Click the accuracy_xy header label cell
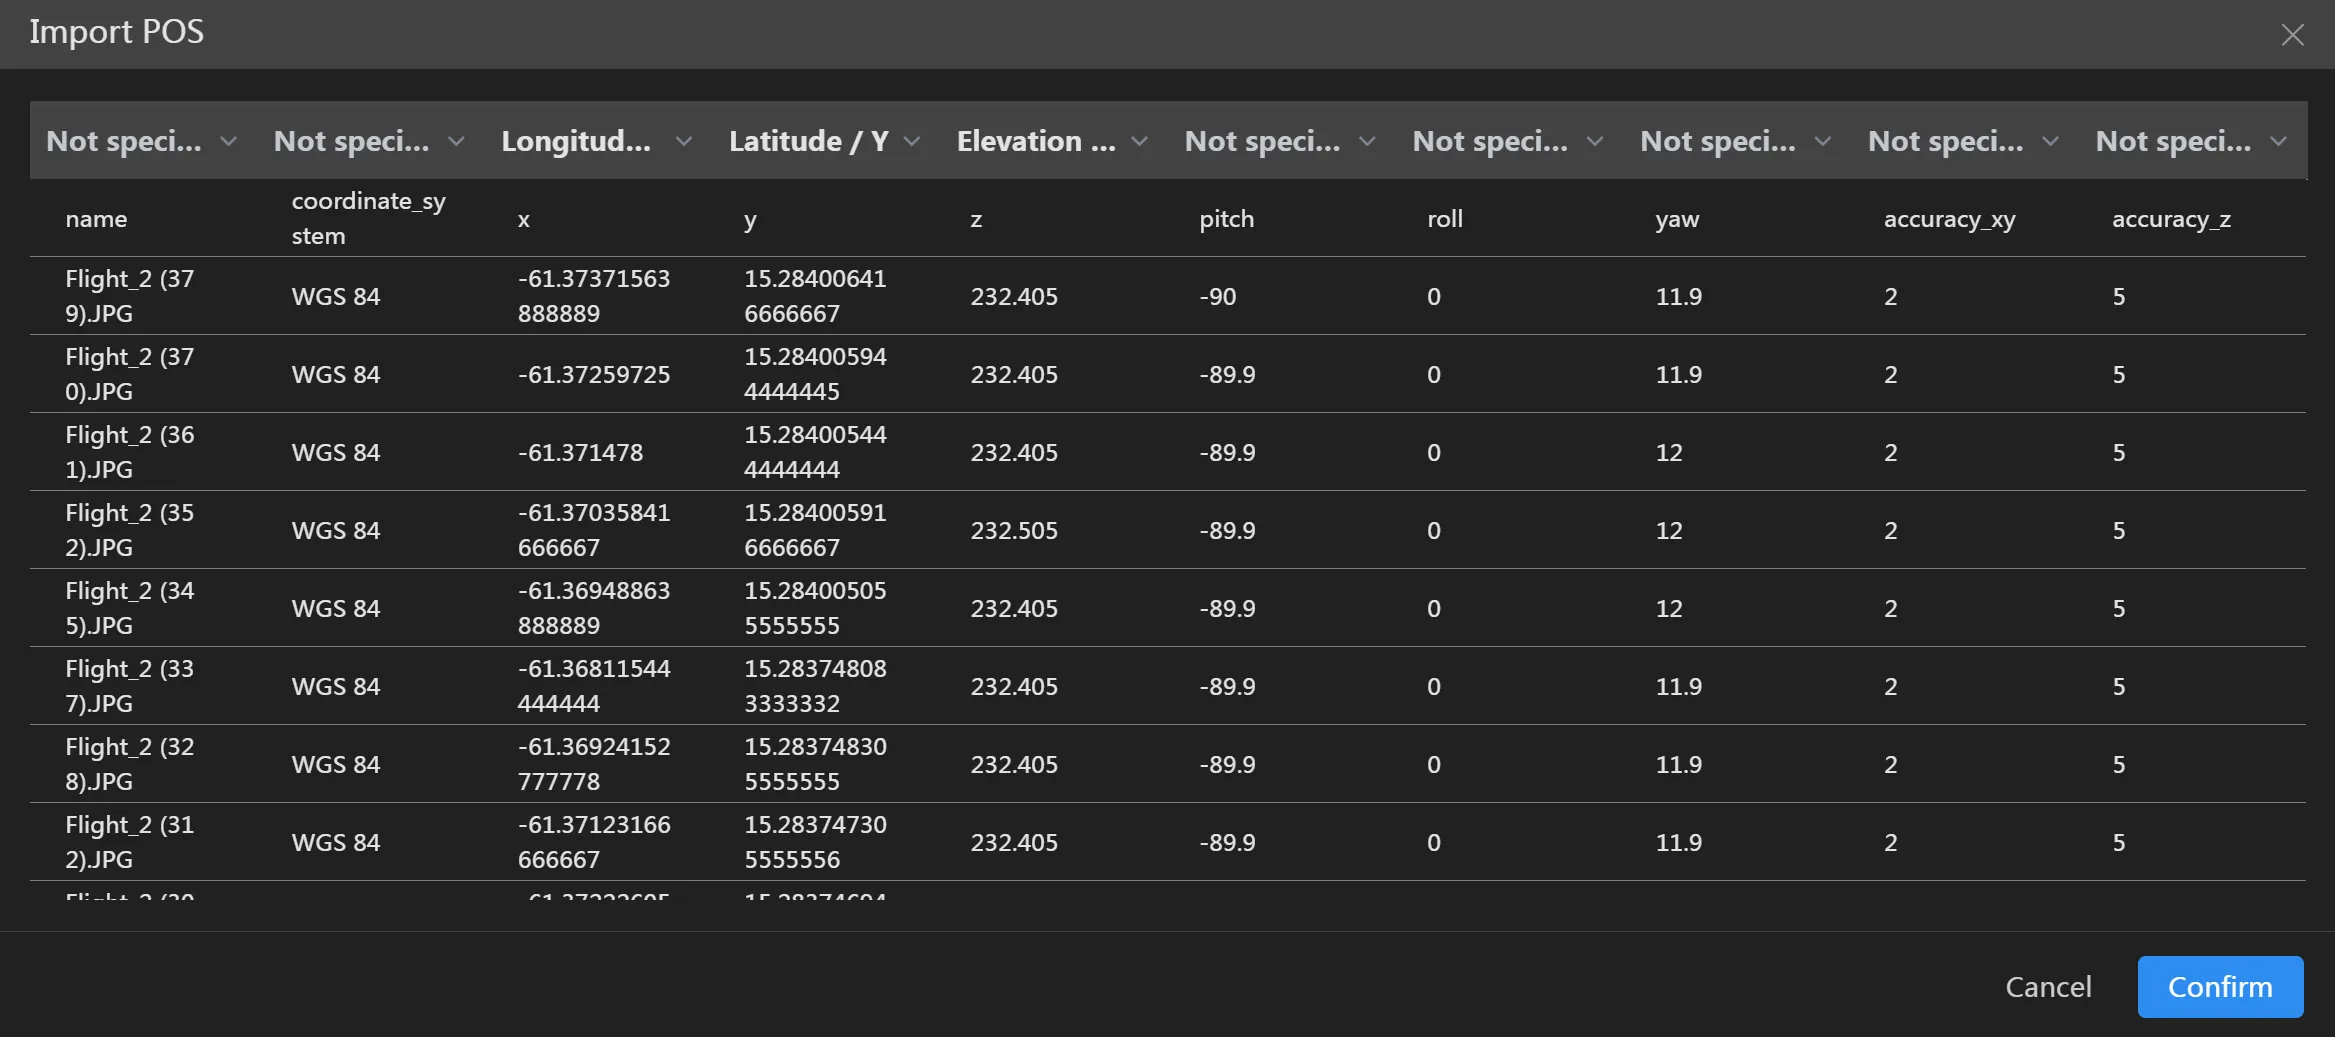The width and height of the screenshot is (2335, 1037). pyautogui.click(x=1949, y=219)
